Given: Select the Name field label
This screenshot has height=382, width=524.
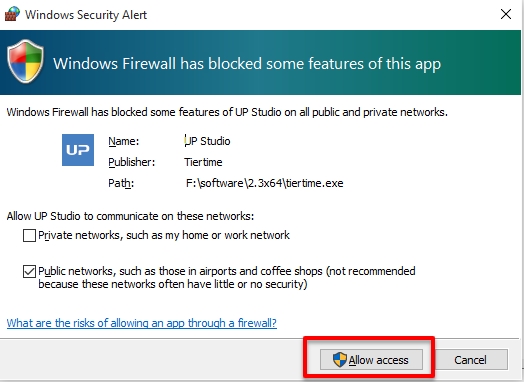Looking at the screenshot, I should (123, 141).
